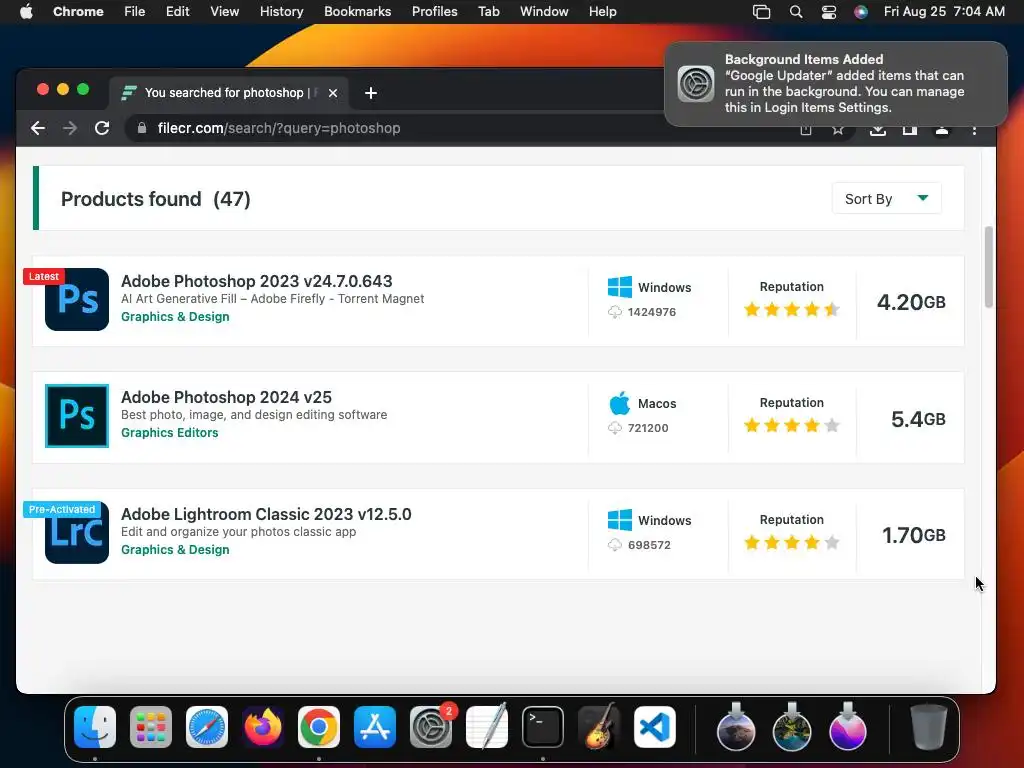Viewport: 1024px width, 768px height.
Task: Open a new tab with the plus button
Action: (x=371, y=93)
